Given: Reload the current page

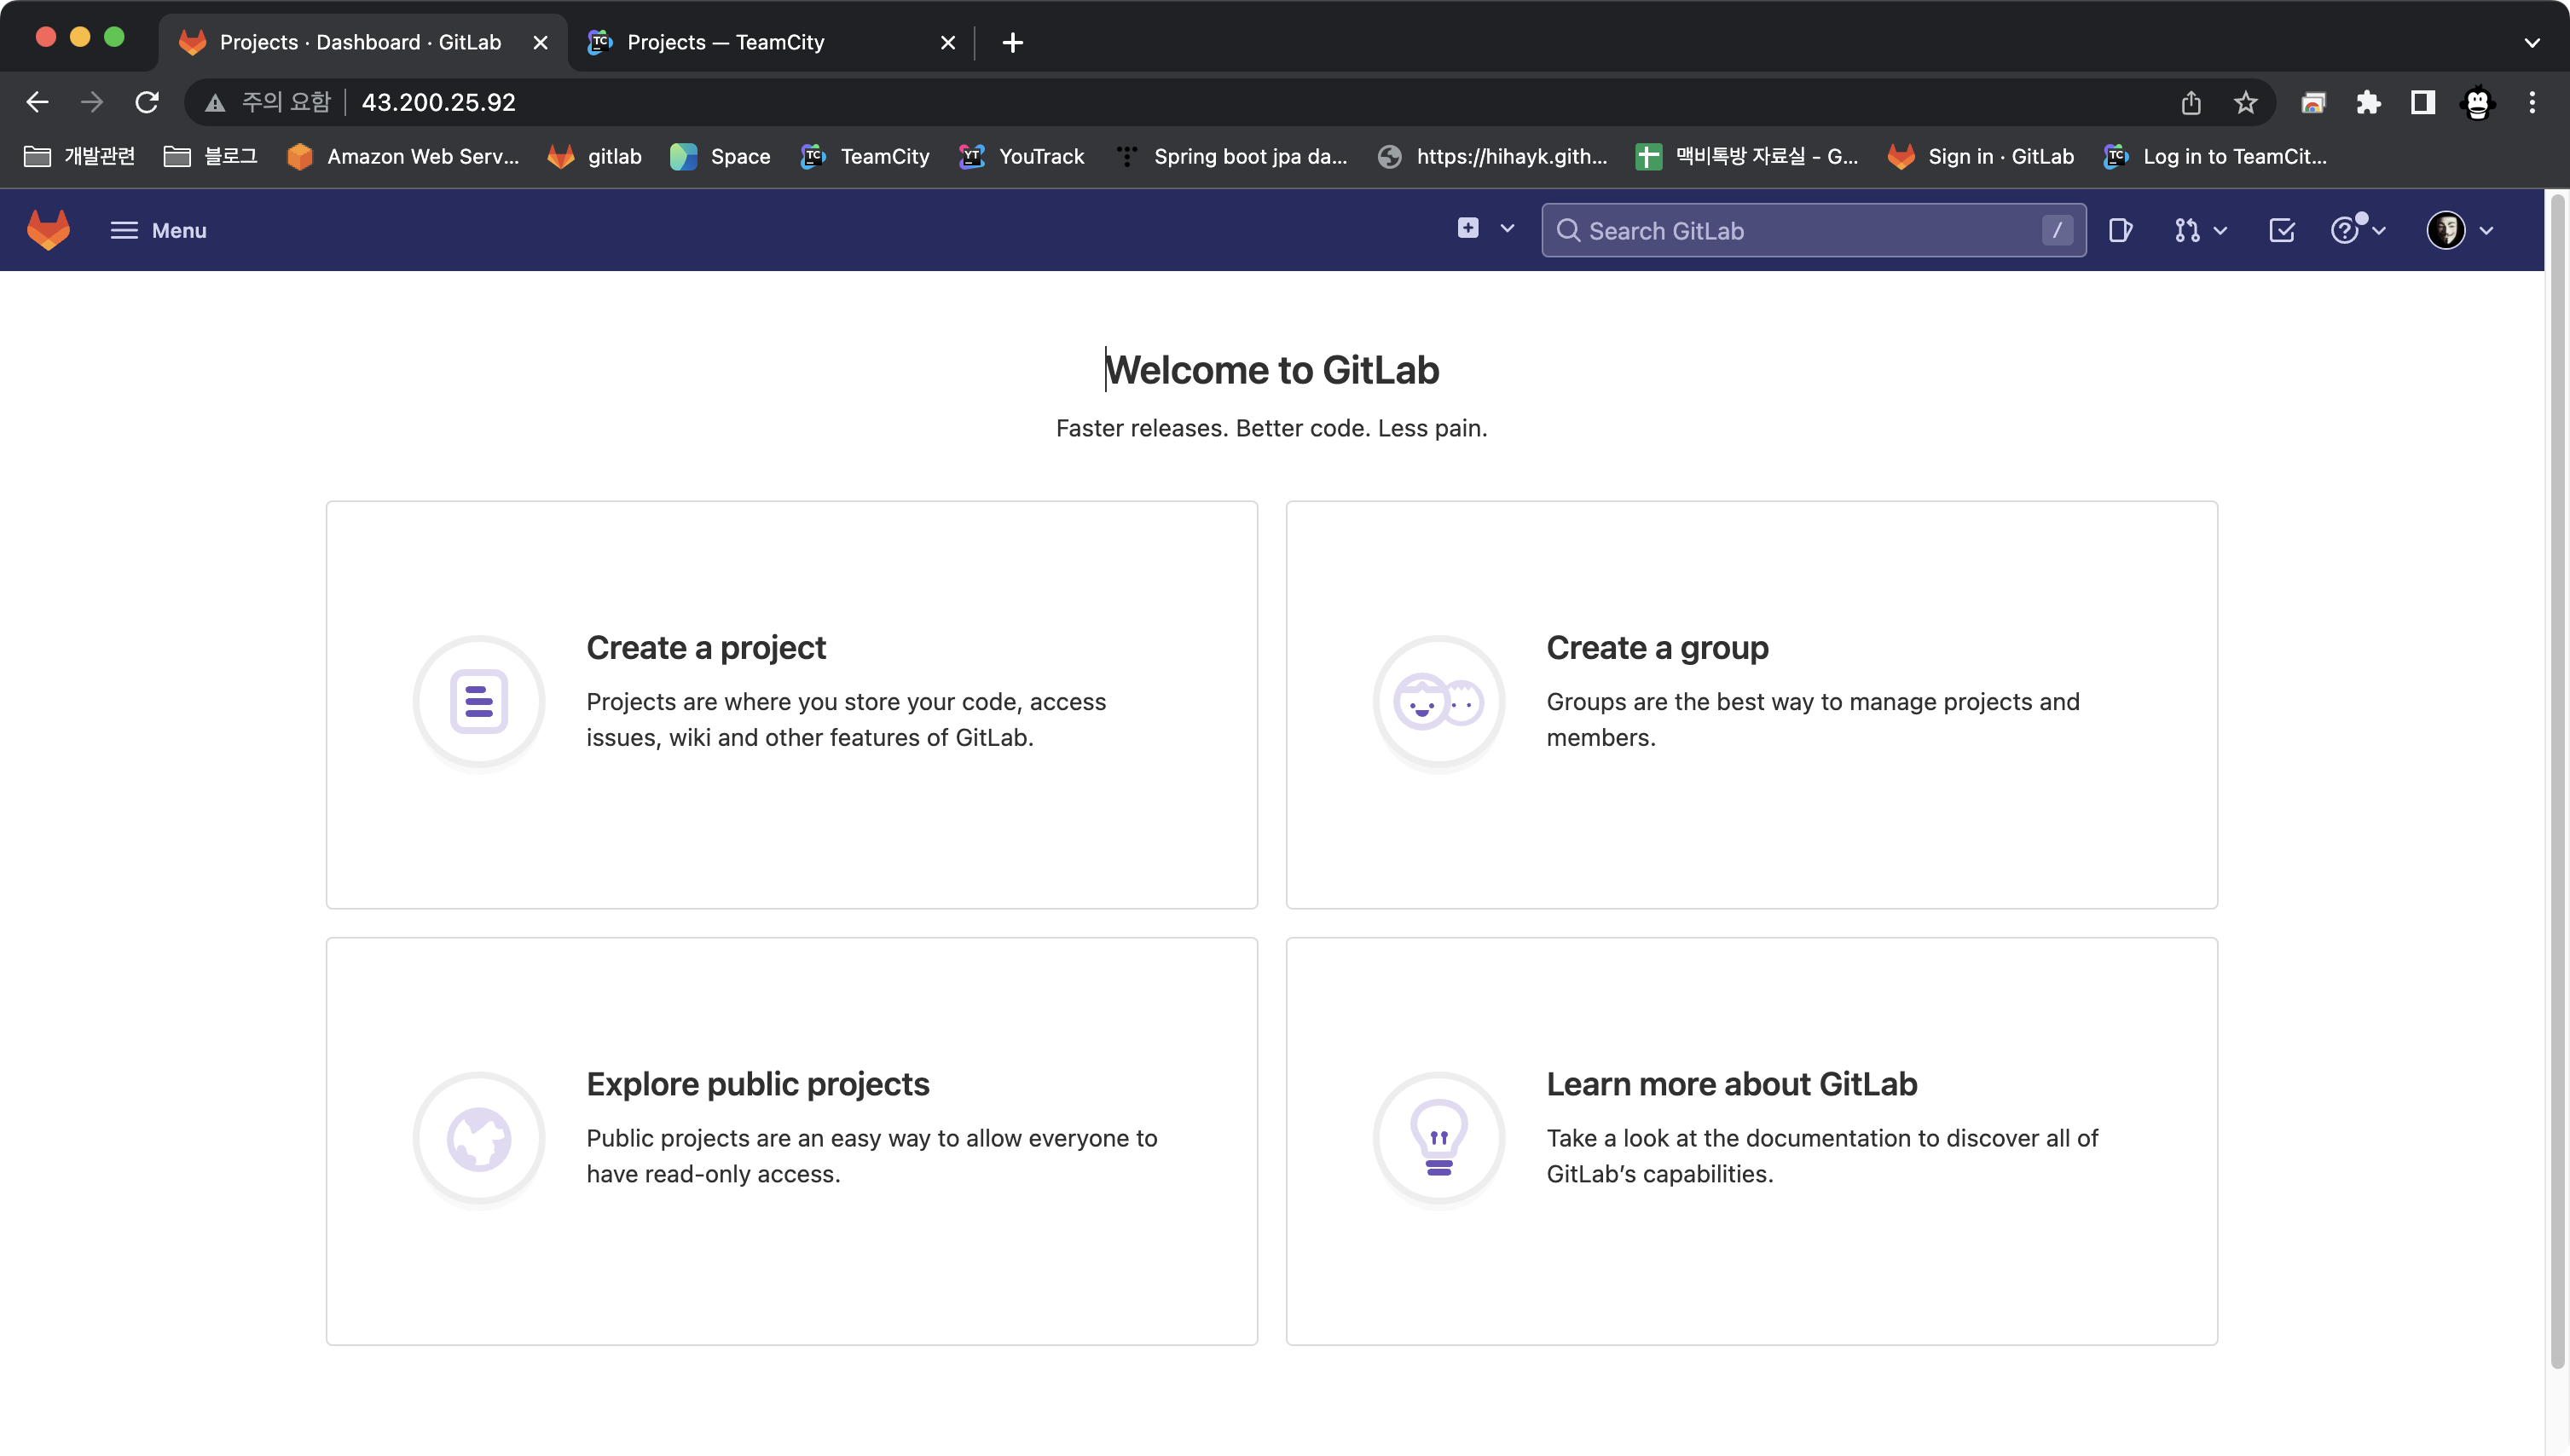Looking at the screenshot, I should tap(147, 102).
